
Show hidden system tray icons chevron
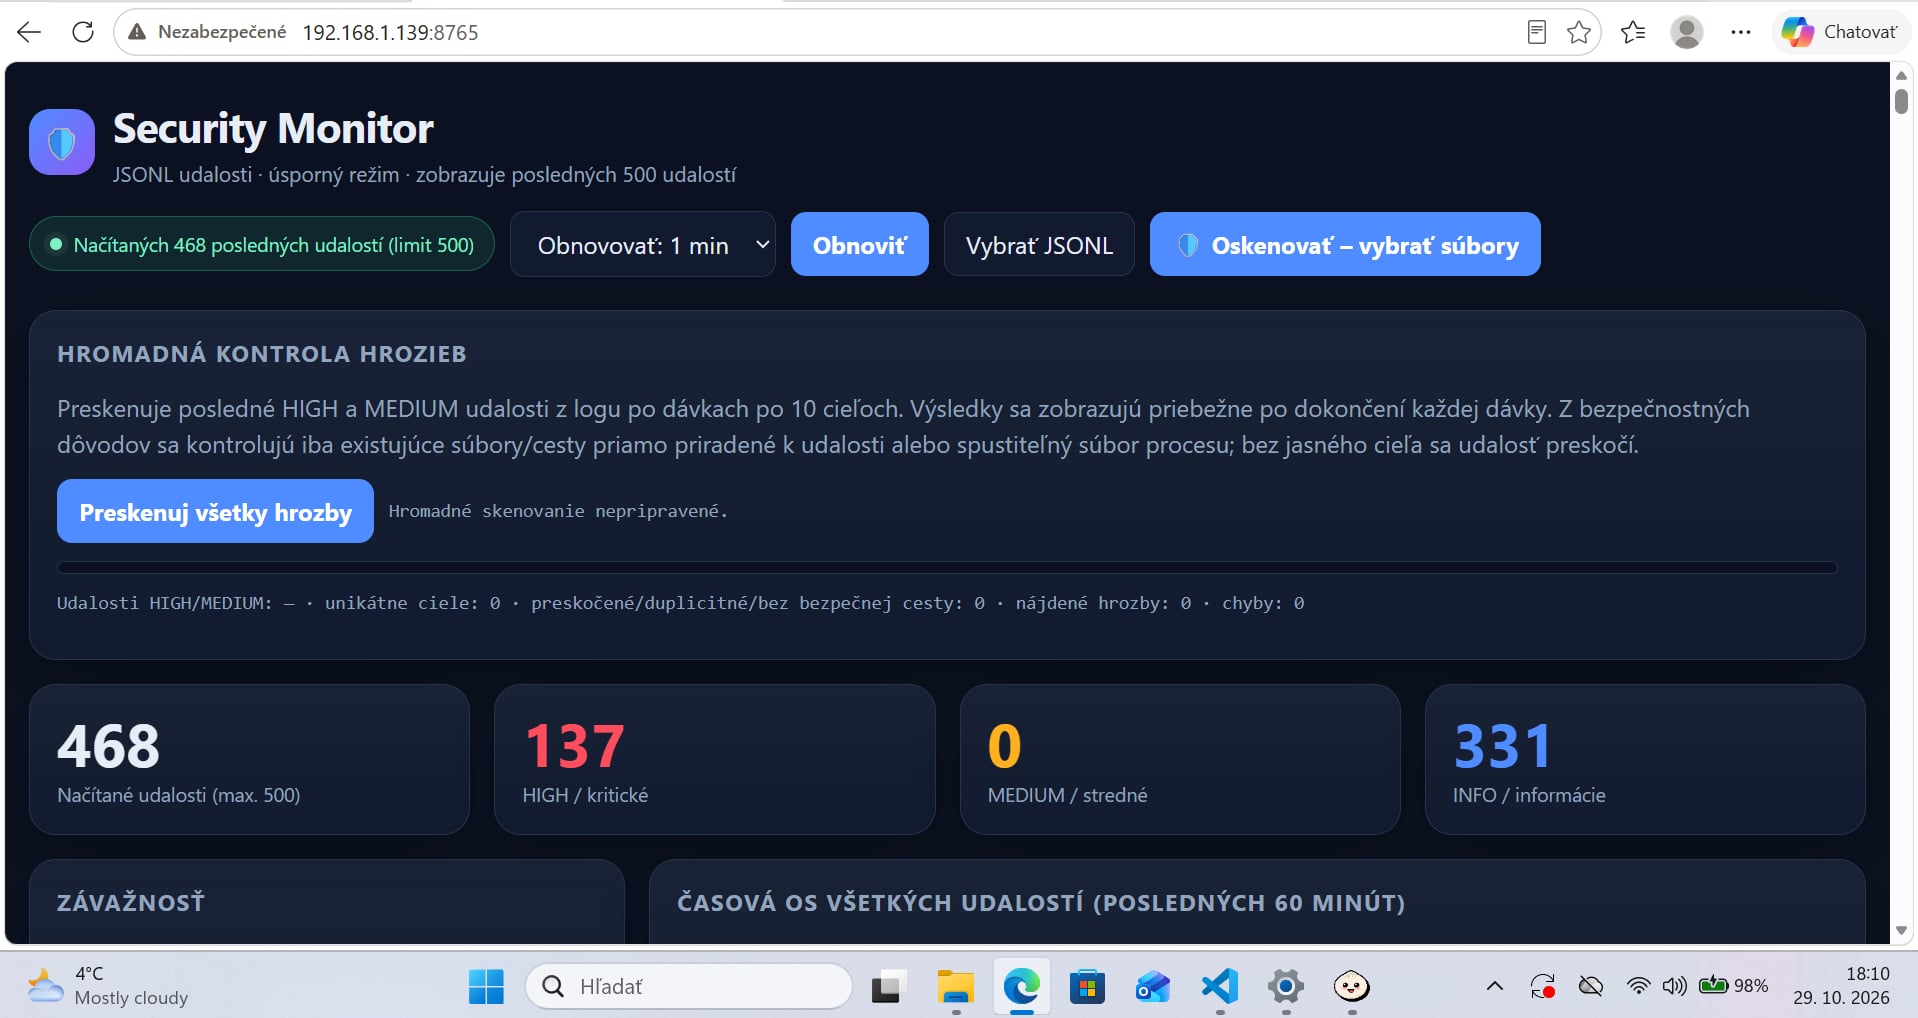tap(1494, 987)
